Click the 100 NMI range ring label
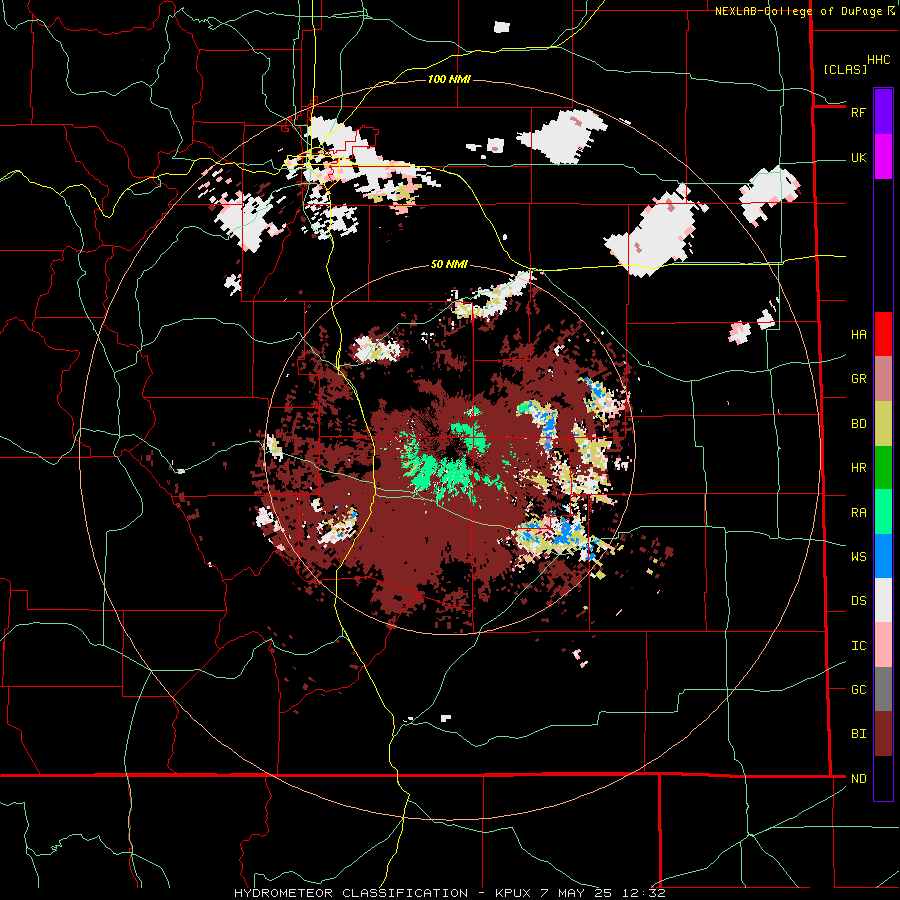The image size is (900, 900). click(449, 79)
